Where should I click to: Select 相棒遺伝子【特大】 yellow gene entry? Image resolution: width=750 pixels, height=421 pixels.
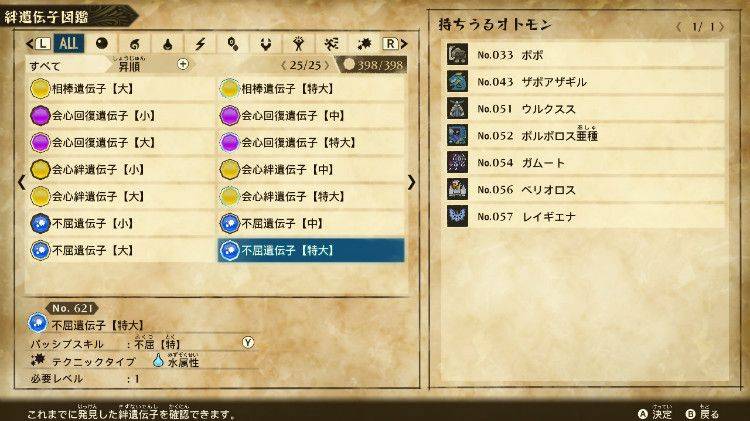[310, 89]
